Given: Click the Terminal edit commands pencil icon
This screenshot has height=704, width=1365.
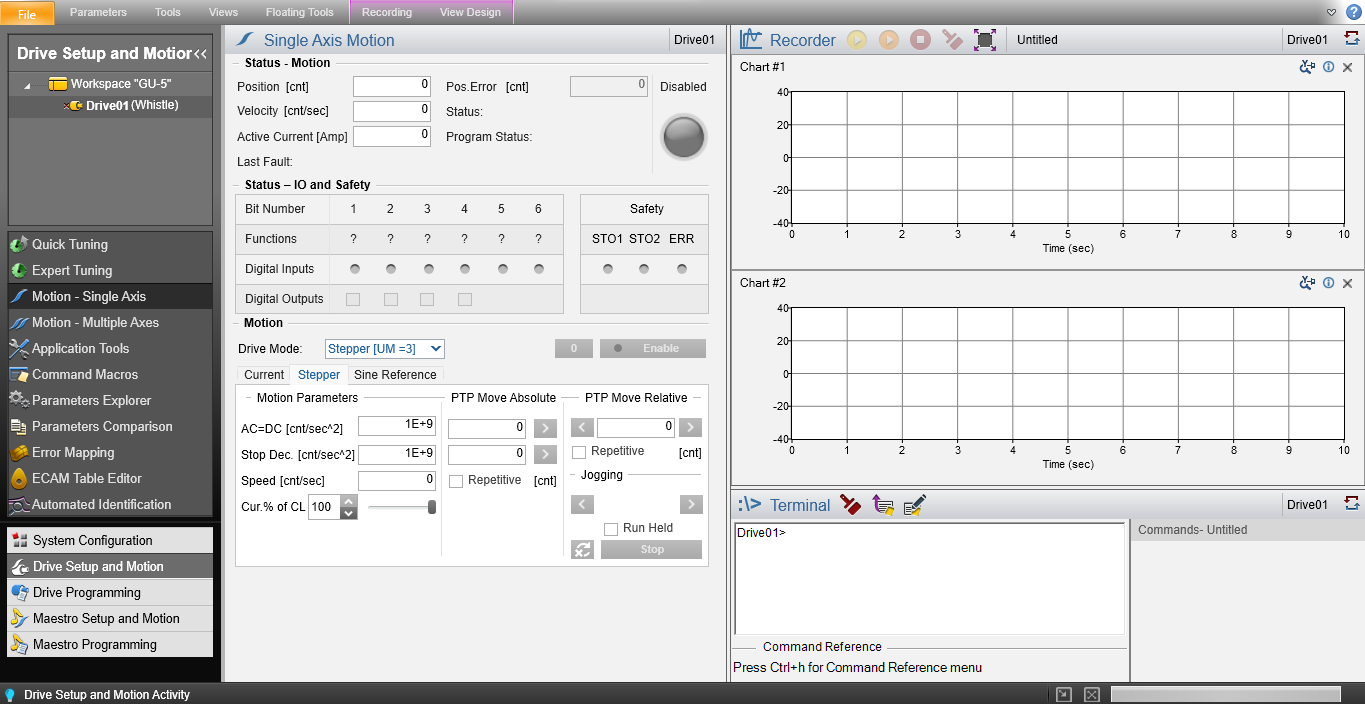Looking at the screenshot, I should 914,505.
